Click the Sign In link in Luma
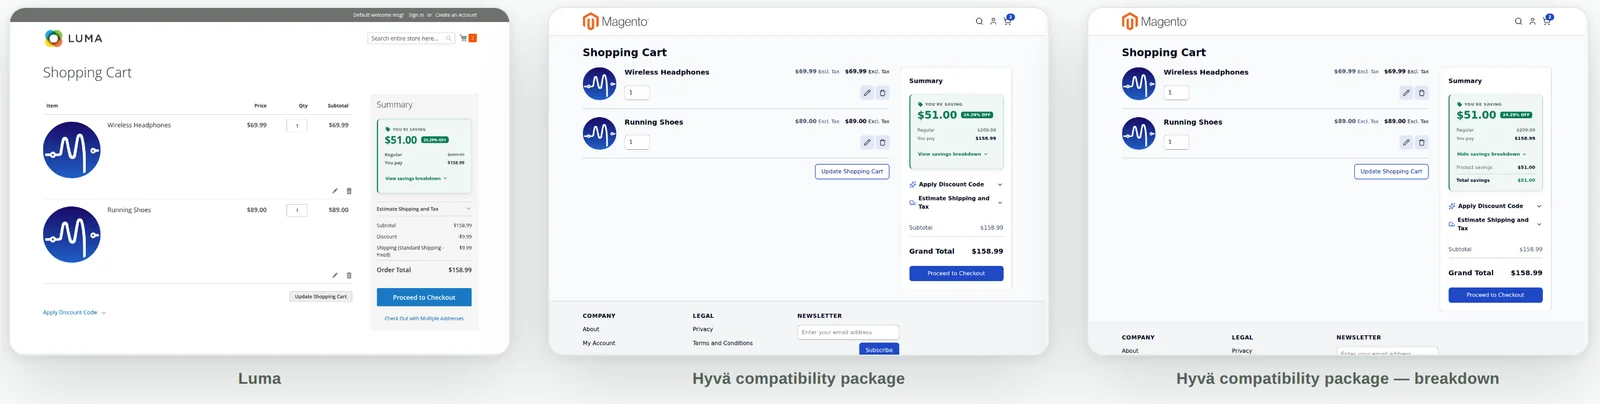The height and width of the screenshot is (404, 1600). (x=416, y=15)
